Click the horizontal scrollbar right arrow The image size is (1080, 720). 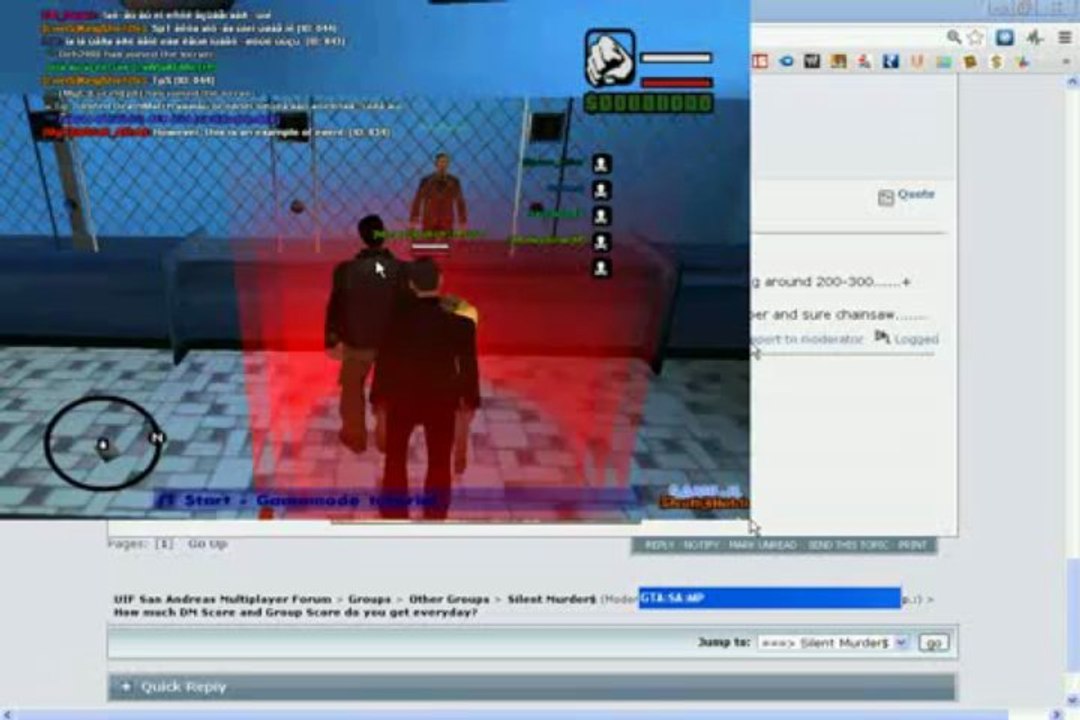tap(1056, 714)
